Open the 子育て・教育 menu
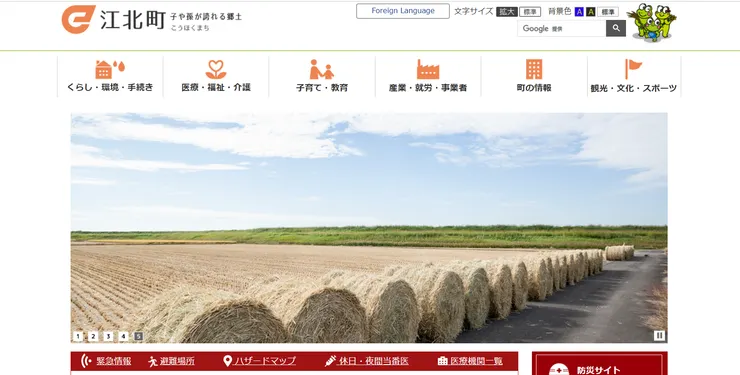This screenshot has width=740, height=375. [x=322, y=88]
